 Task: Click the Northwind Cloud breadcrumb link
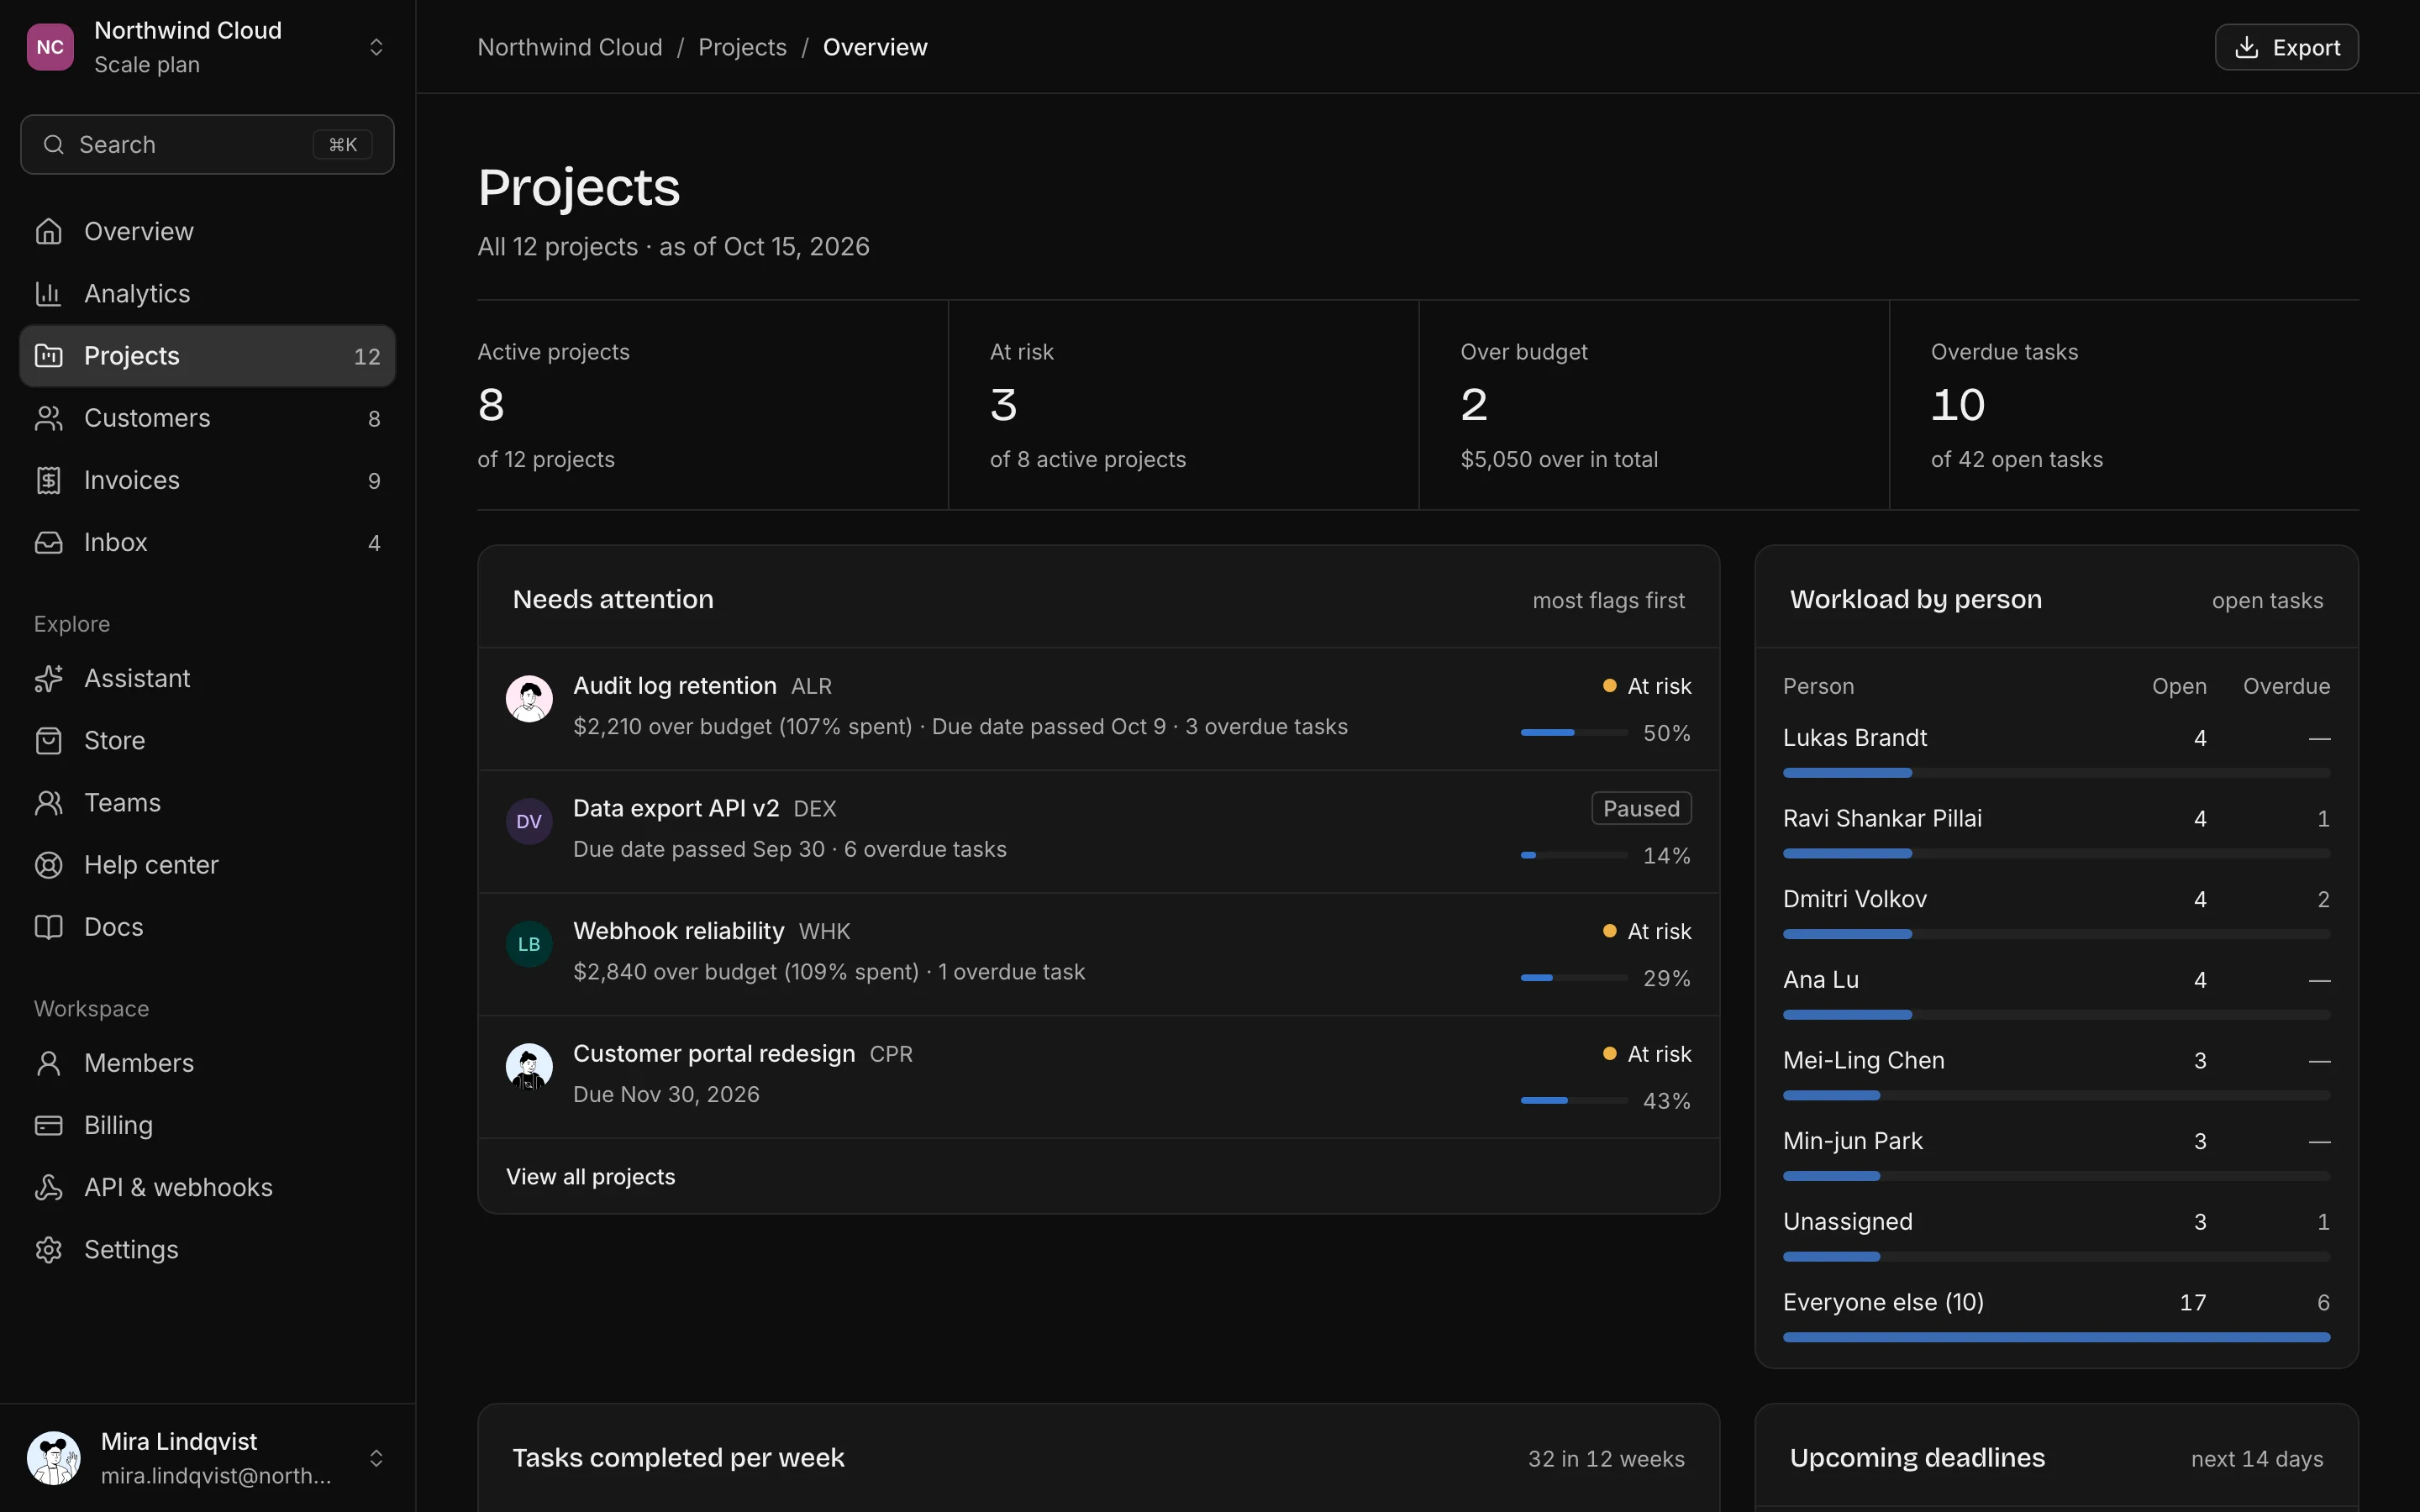pyautogui.click(x=570, y=47)
